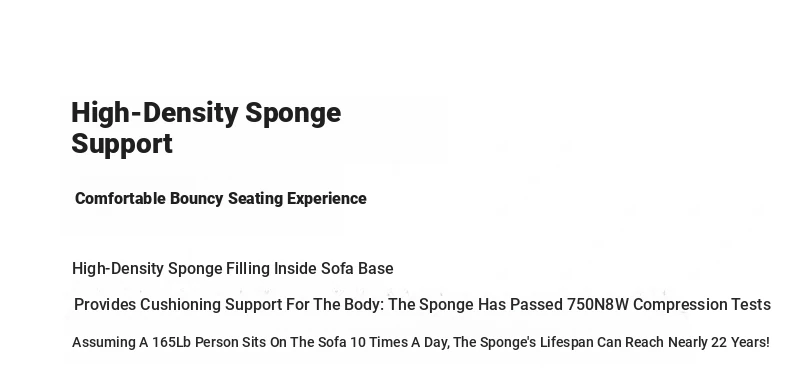
Task: Click the "Sponge Filling Inside Sofa Base" line
Action: click(281, 269)
